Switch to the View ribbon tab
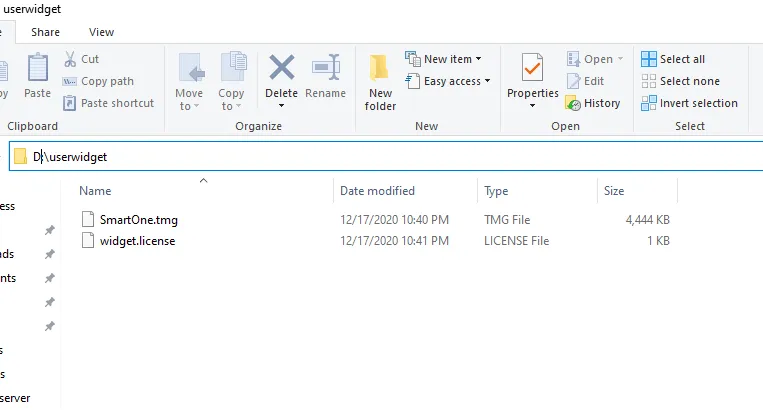This screenshot has width=763, height=410. point(101,32)
